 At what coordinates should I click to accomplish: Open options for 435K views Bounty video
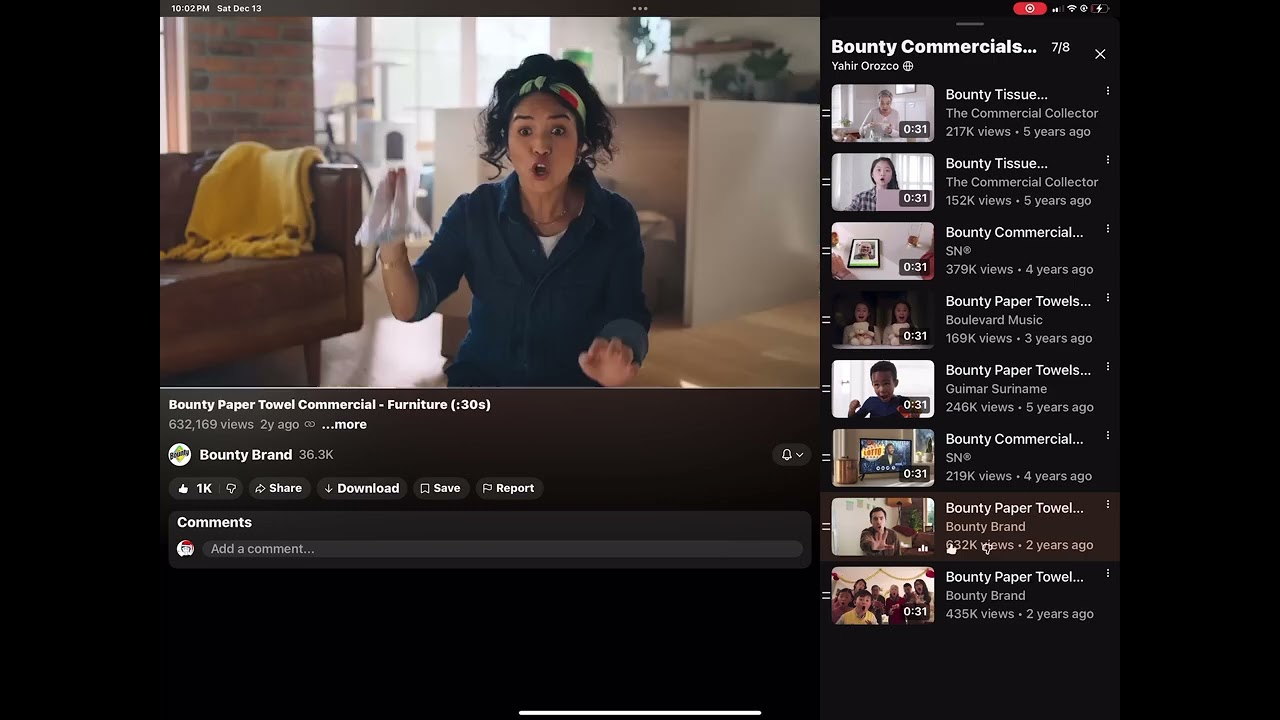pos(1107,575)
